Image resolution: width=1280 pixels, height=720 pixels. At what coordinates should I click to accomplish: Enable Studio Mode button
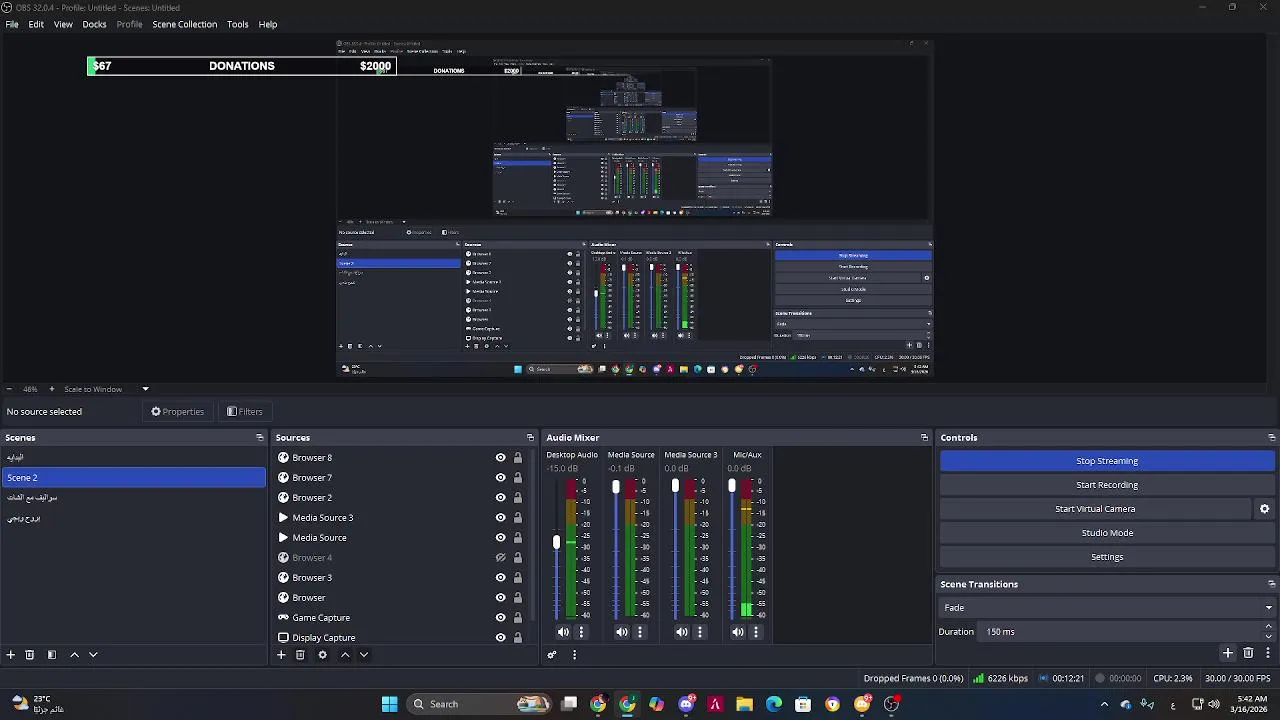pos(1107,533)
